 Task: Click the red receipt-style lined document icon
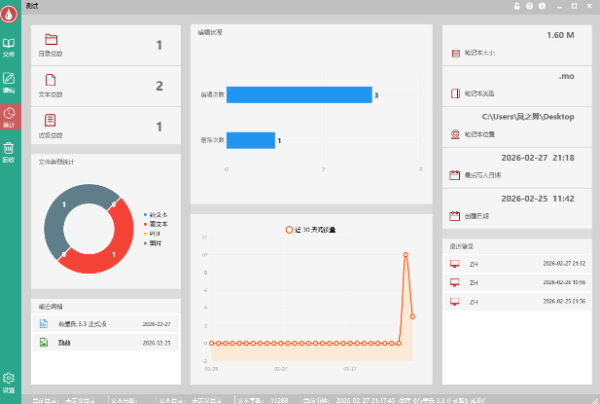coord(50,121)
